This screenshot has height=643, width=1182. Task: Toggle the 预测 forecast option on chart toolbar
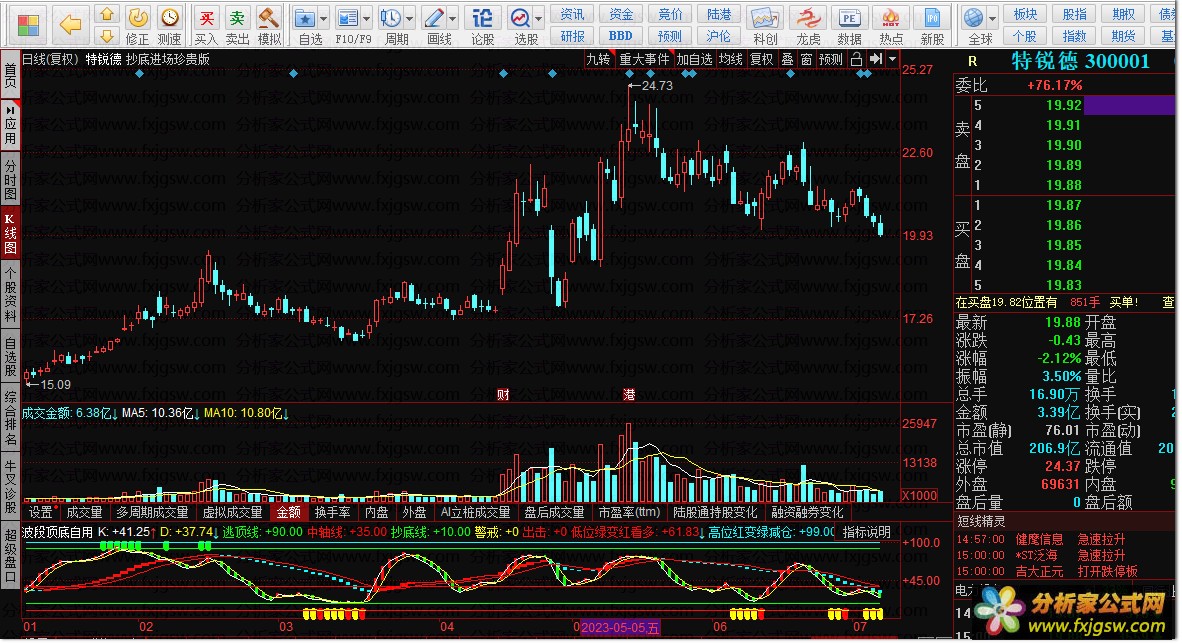[x=831, y=60]
